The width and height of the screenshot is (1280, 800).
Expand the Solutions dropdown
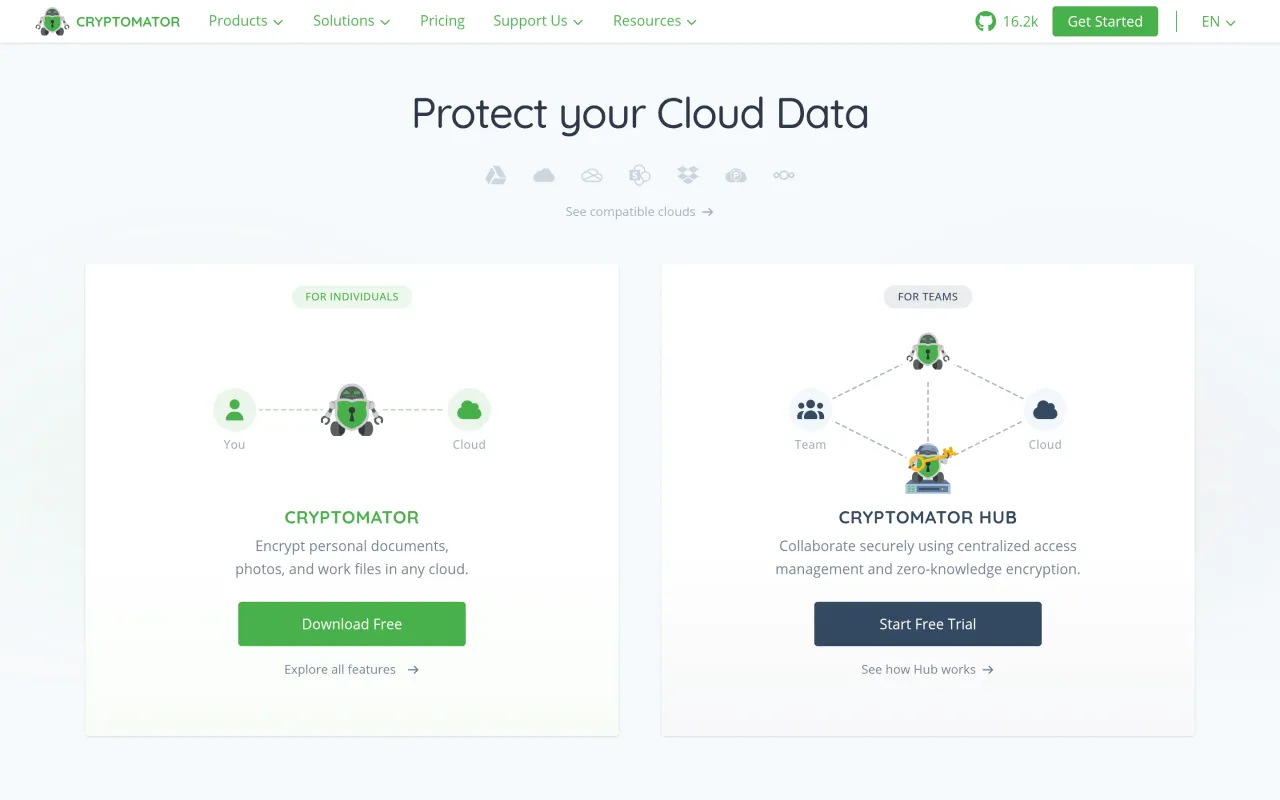[x=352, y=21]
